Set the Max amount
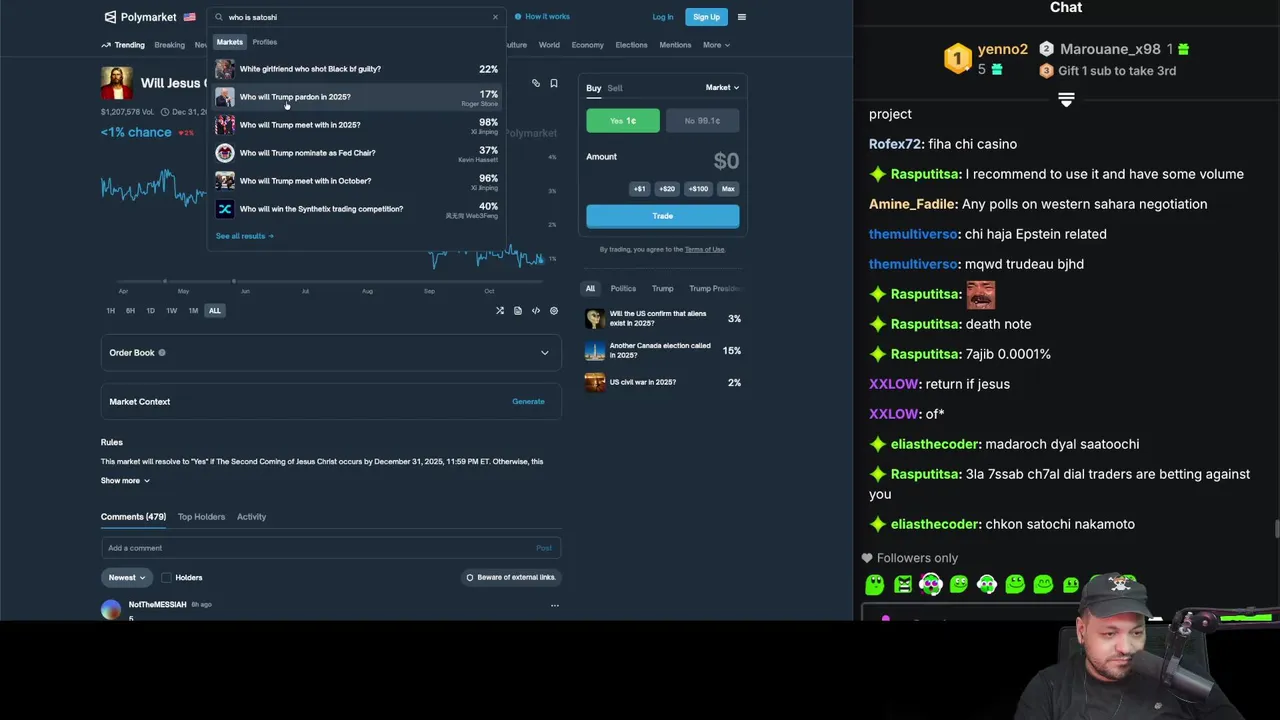 point(728,189)
